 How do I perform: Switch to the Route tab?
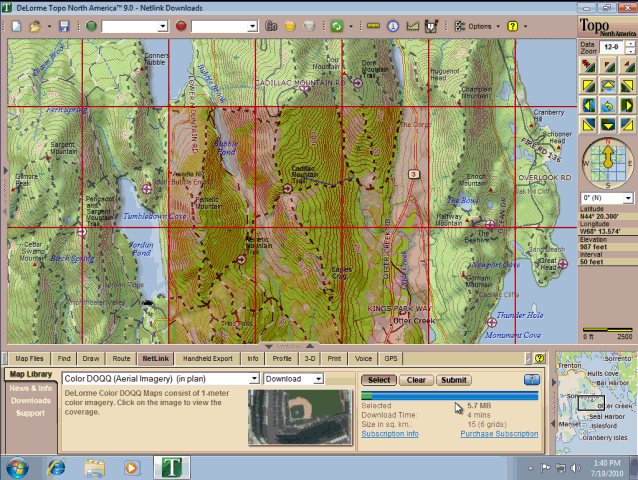(x=121, y=358)
